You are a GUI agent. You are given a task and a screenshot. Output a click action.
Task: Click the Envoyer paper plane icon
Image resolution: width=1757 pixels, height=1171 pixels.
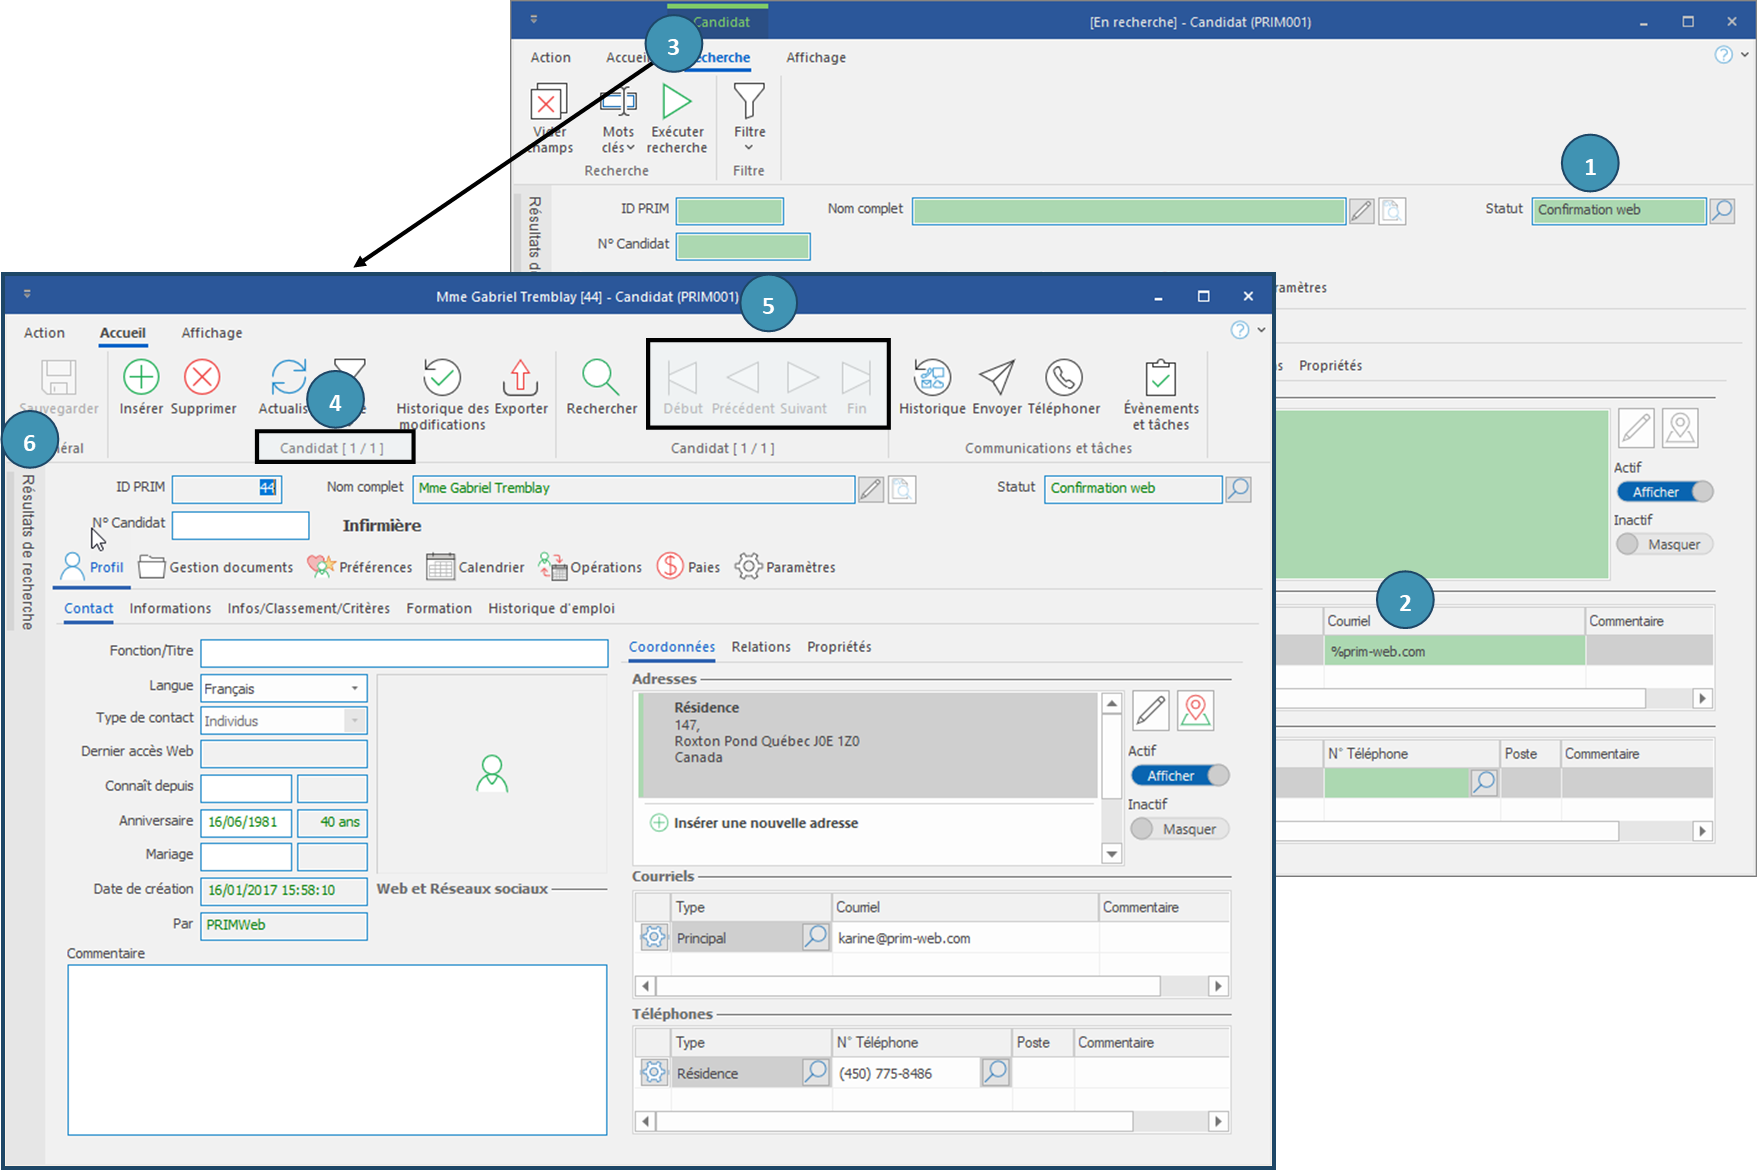click(x=996, y=378)
